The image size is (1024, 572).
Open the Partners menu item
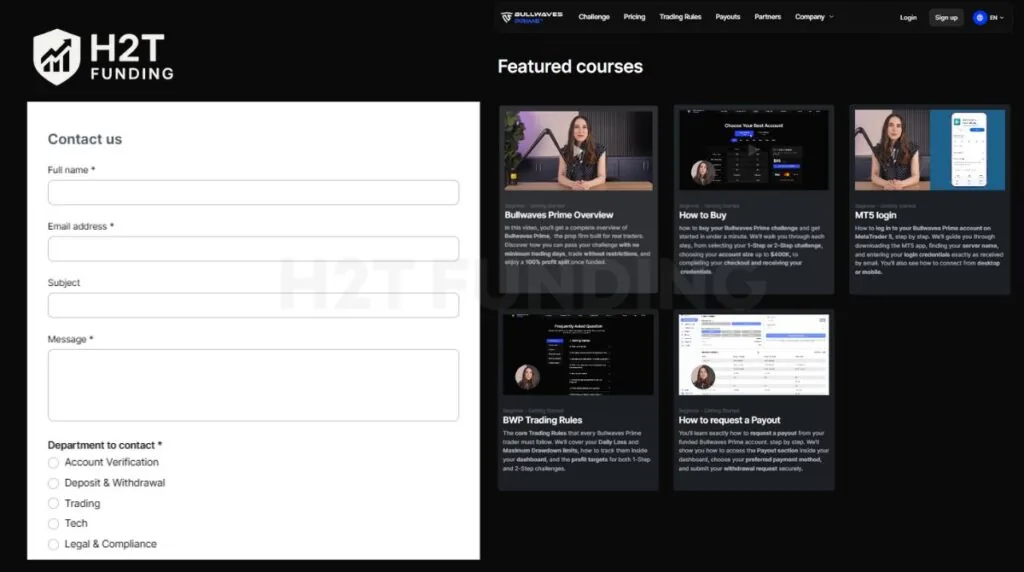pyautogui.click(x=767, y=17)
